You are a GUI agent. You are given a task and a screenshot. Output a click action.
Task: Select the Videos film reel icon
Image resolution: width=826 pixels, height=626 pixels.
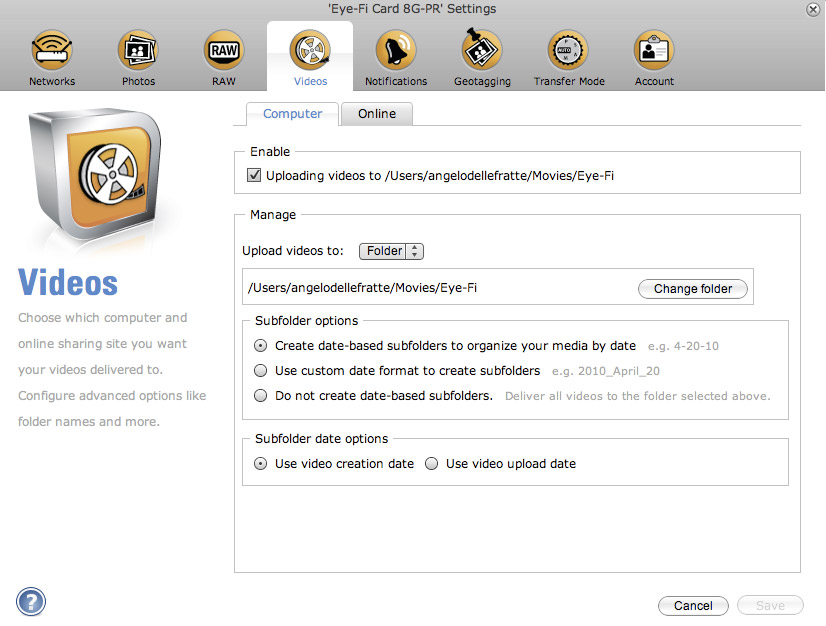[x=310, y=50]
